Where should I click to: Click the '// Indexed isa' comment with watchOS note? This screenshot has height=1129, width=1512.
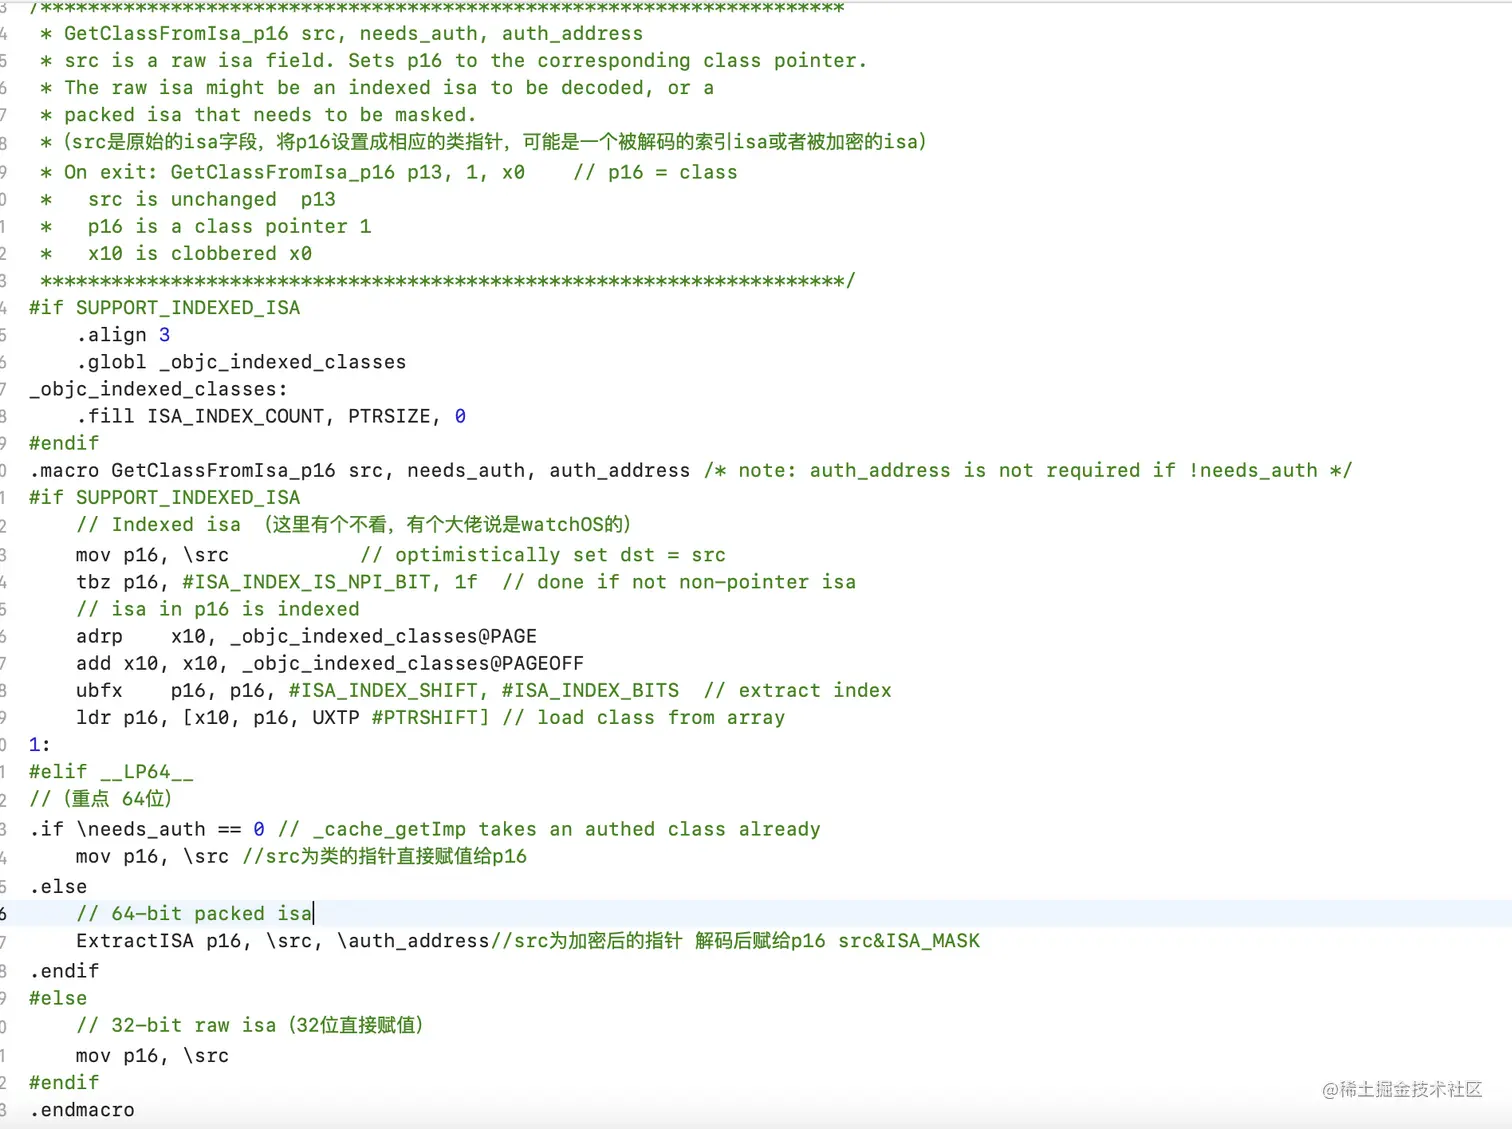353,525
